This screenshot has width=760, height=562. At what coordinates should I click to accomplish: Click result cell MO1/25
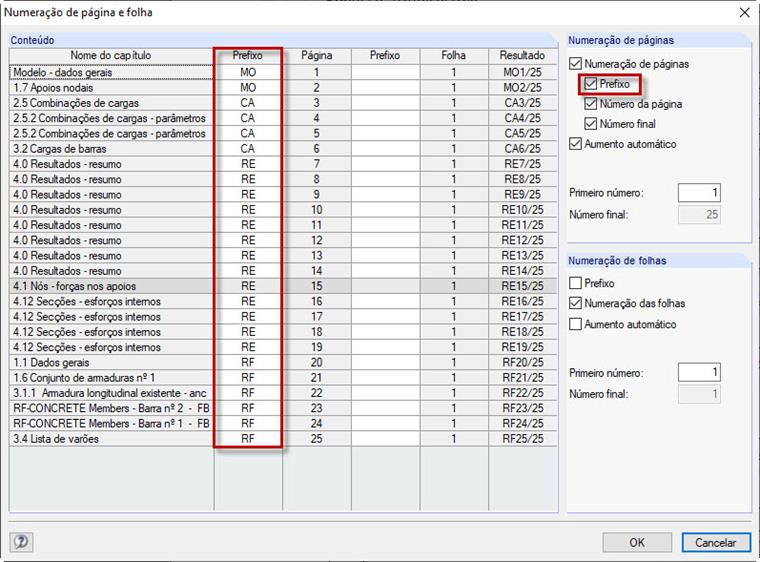click(x=522, y=72)
